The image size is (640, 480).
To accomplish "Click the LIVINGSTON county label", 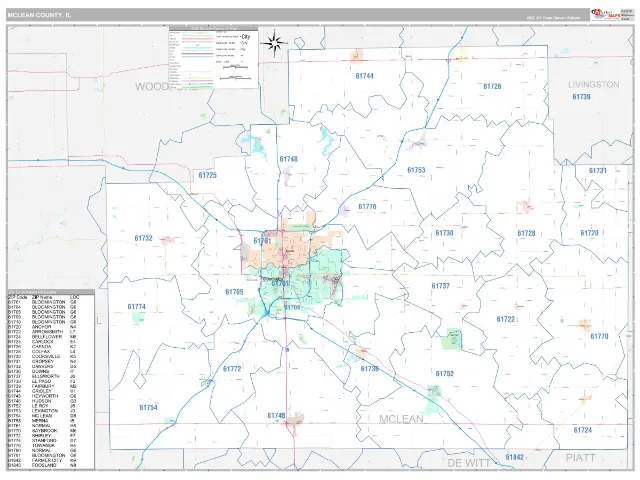I will tap(593, 84).
